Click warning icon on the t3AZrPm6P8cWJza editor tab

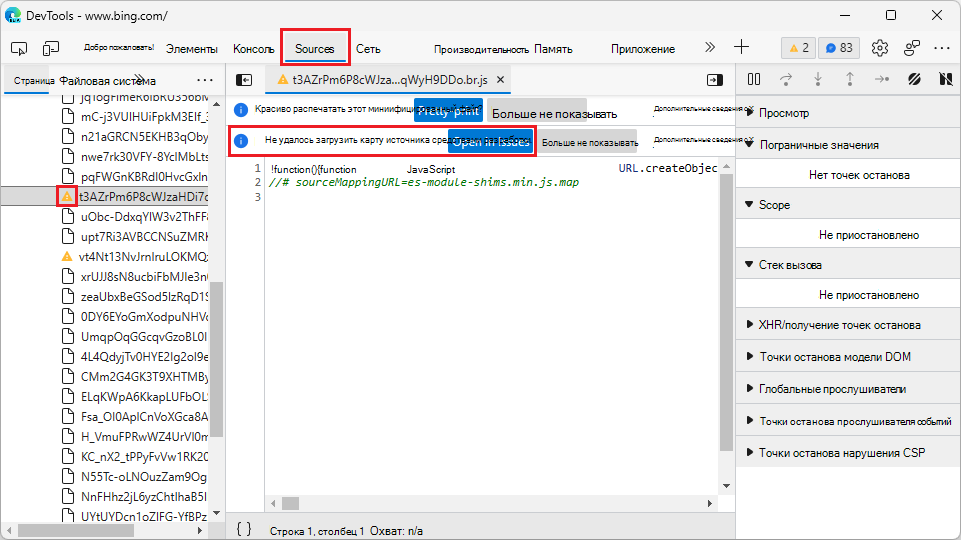pos(283,80)
